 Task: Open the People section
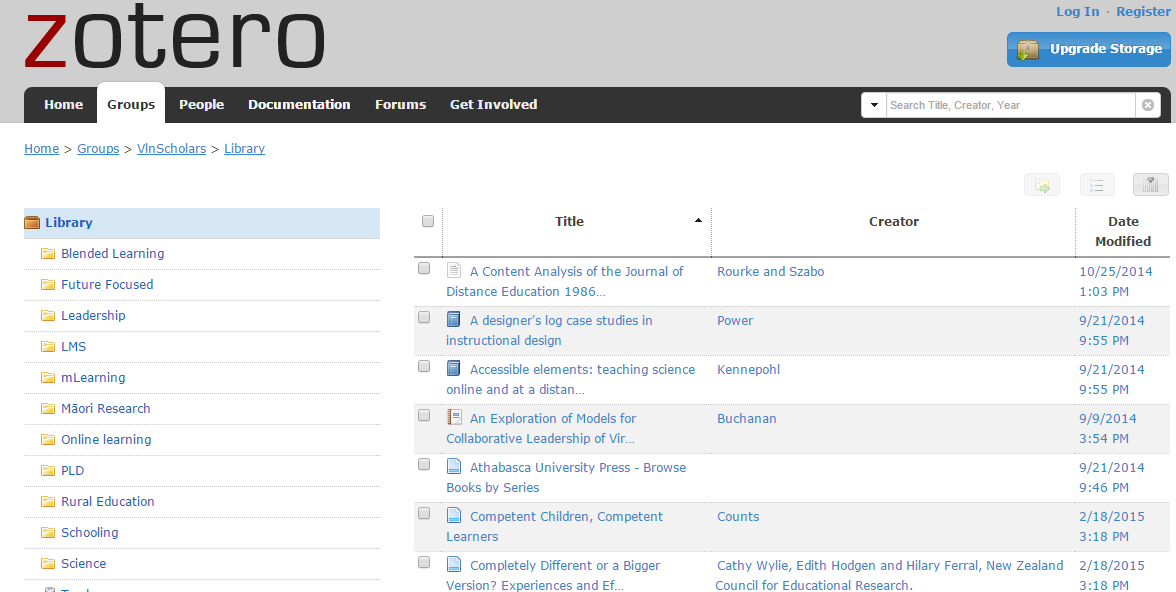coord(201,104)
